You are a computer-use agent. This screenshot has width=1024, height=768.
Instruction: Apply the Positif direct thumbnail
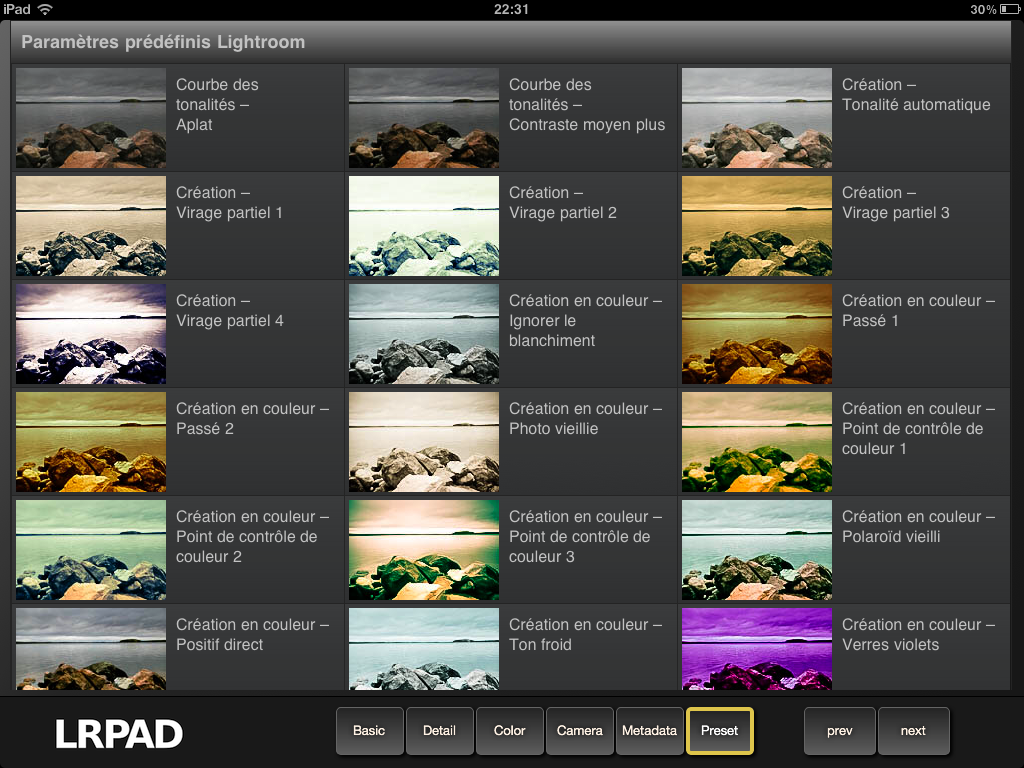91,649
